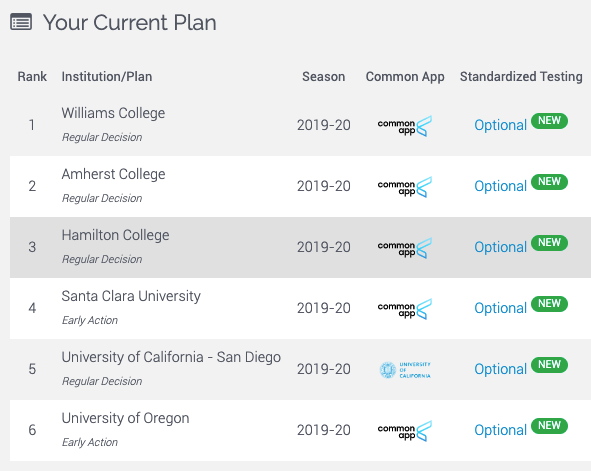Open Optional testing link for Santa Clara University
This screenshot has height=471, width=591.
500,309
